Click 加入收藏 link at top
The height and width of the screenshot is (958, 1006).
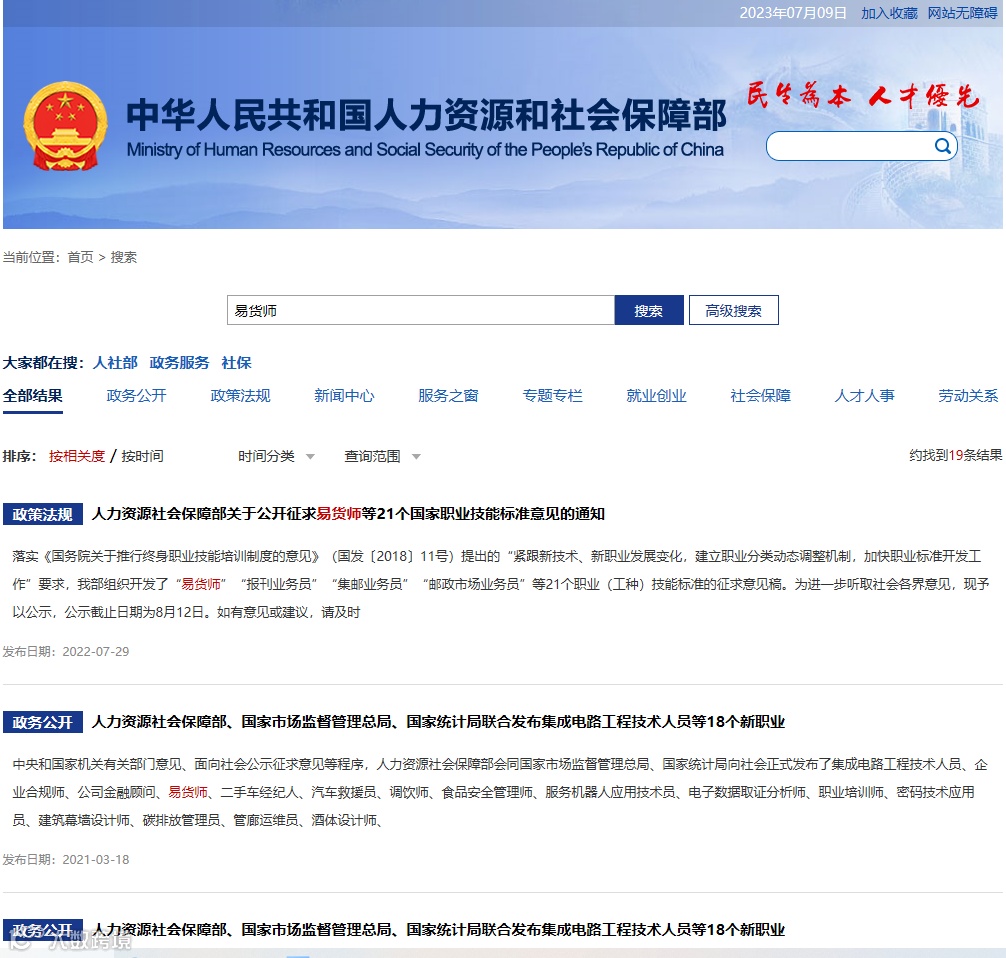[x=889, y=13]
